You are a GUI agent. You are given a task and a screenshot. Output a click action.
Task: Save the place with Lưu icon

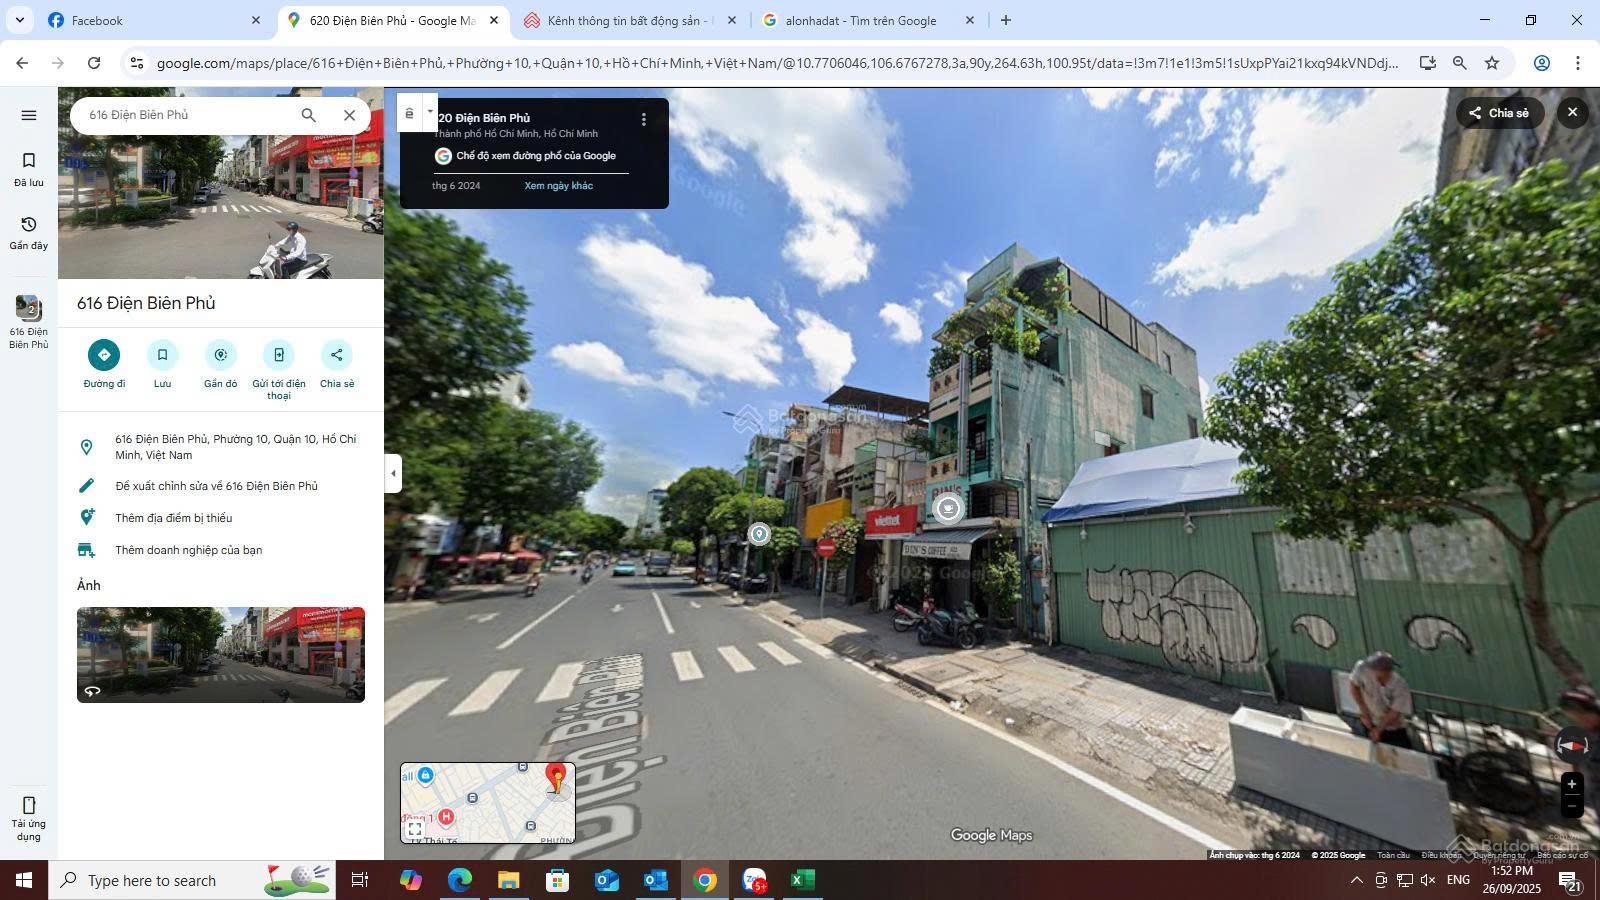pyautogui.click(x=162, y=355)
